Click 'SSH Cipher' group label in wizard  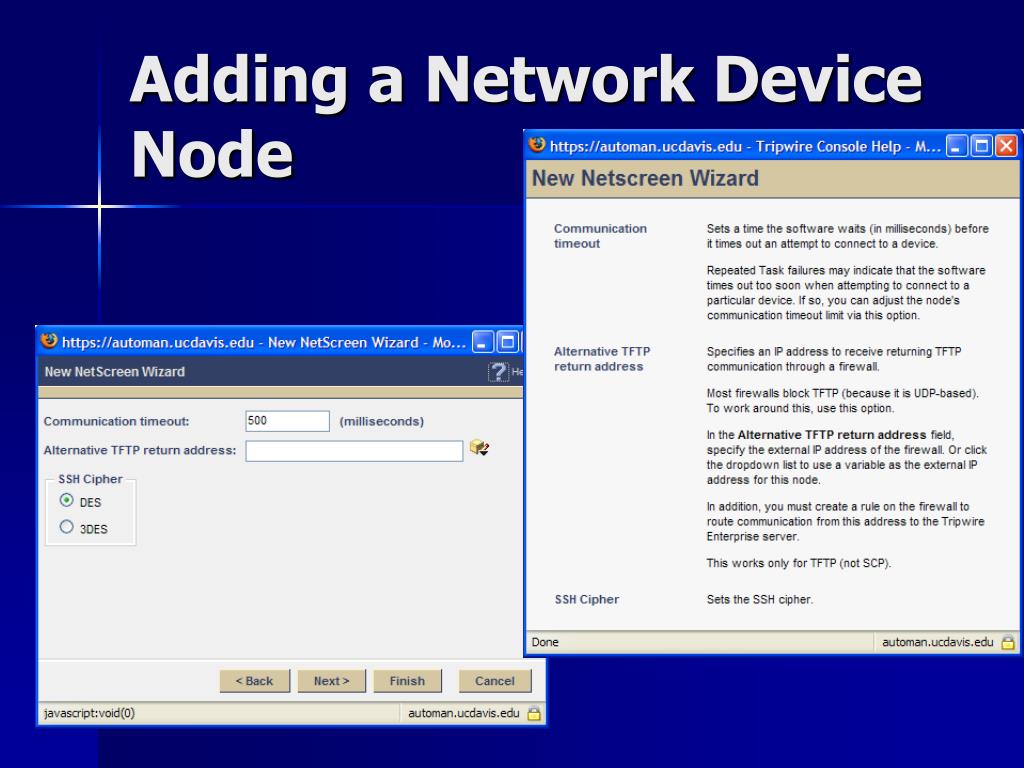(90, 479)
